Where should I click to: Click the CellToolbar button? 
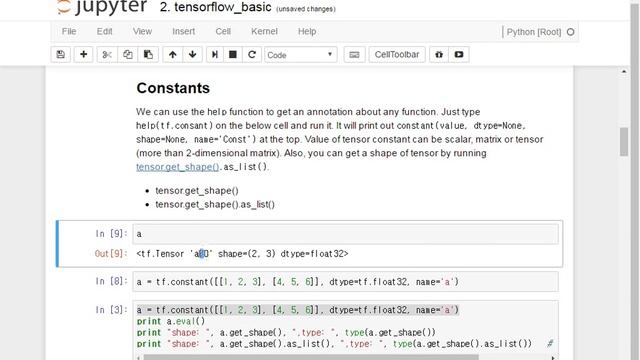point(397,54)
